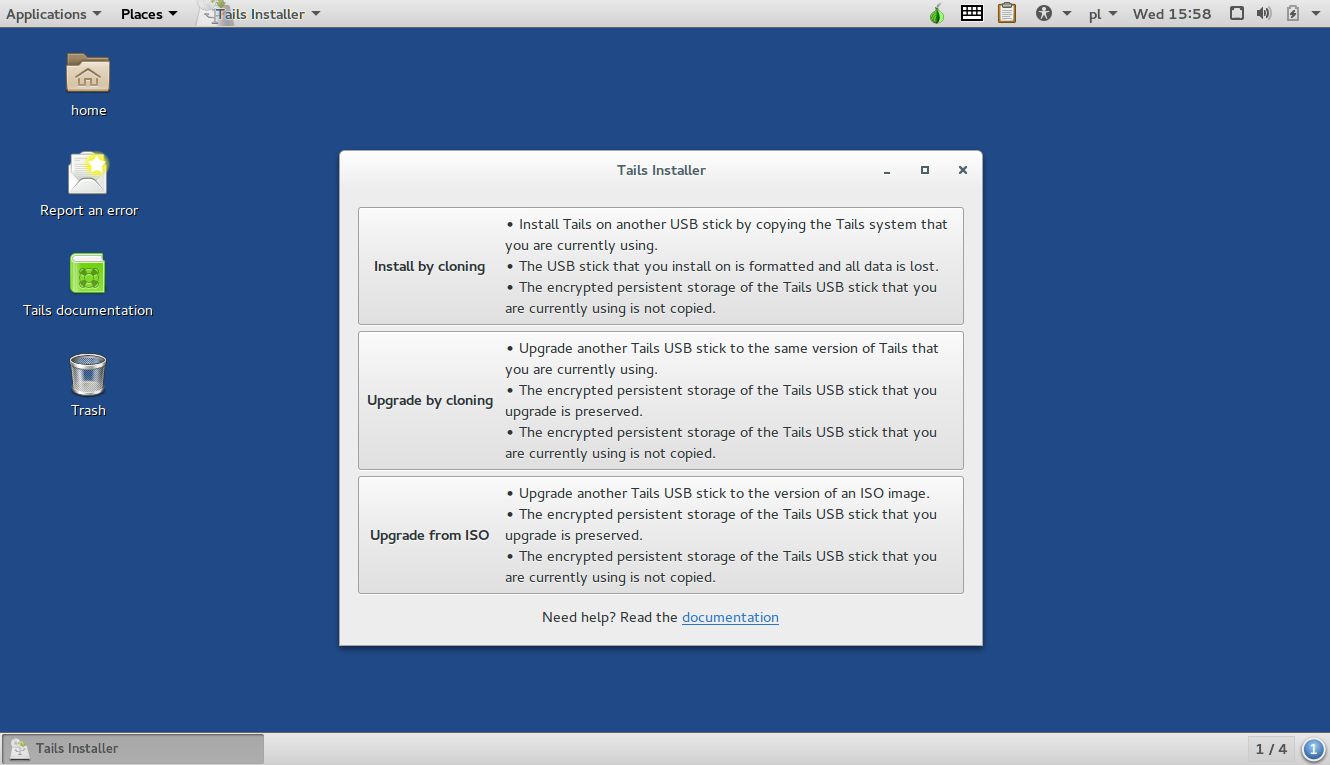Open the 1 / 4 workspace switcher

point(1271,749)
